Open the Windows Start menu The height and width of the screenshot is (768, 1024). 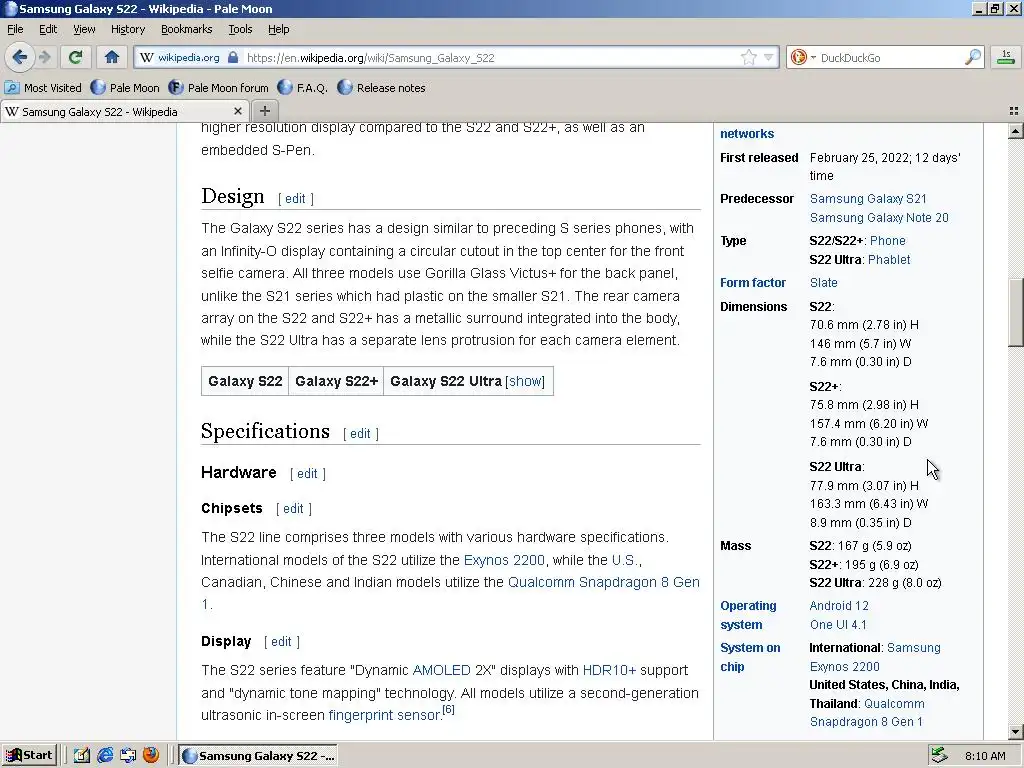click(29, 756)
